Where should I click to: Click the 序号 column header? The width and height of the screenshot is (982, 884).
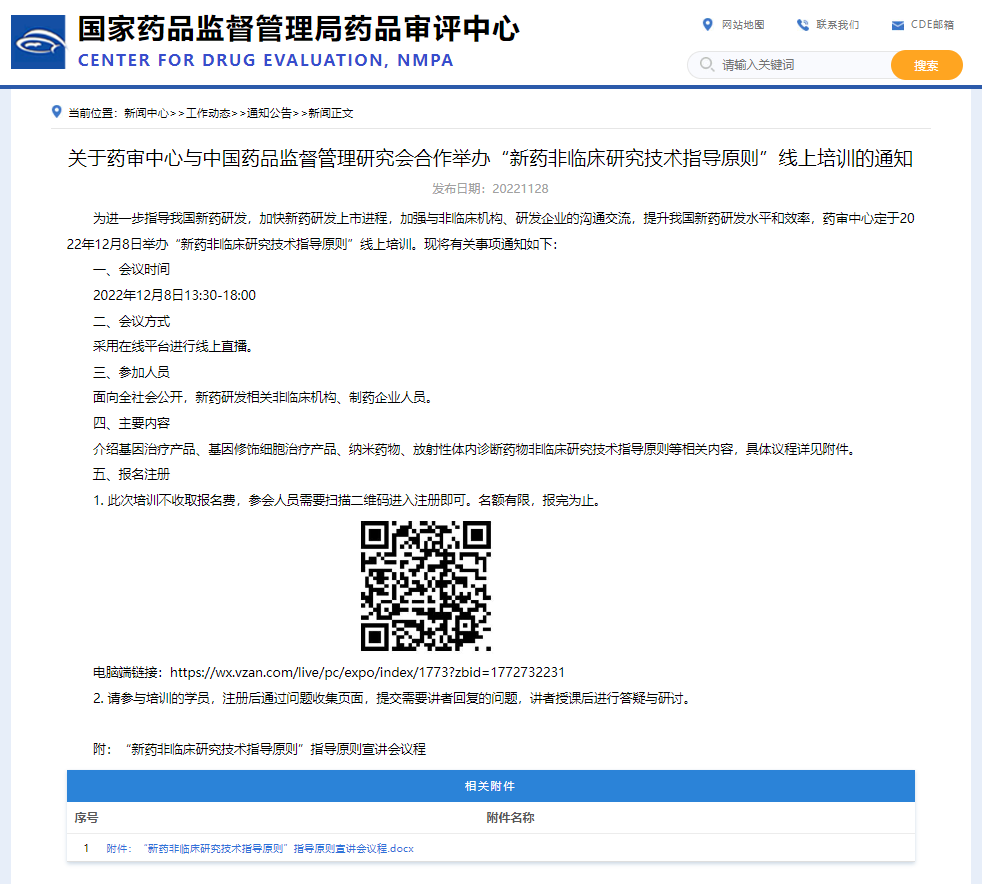pyautogui.click(x=86, y=818)
